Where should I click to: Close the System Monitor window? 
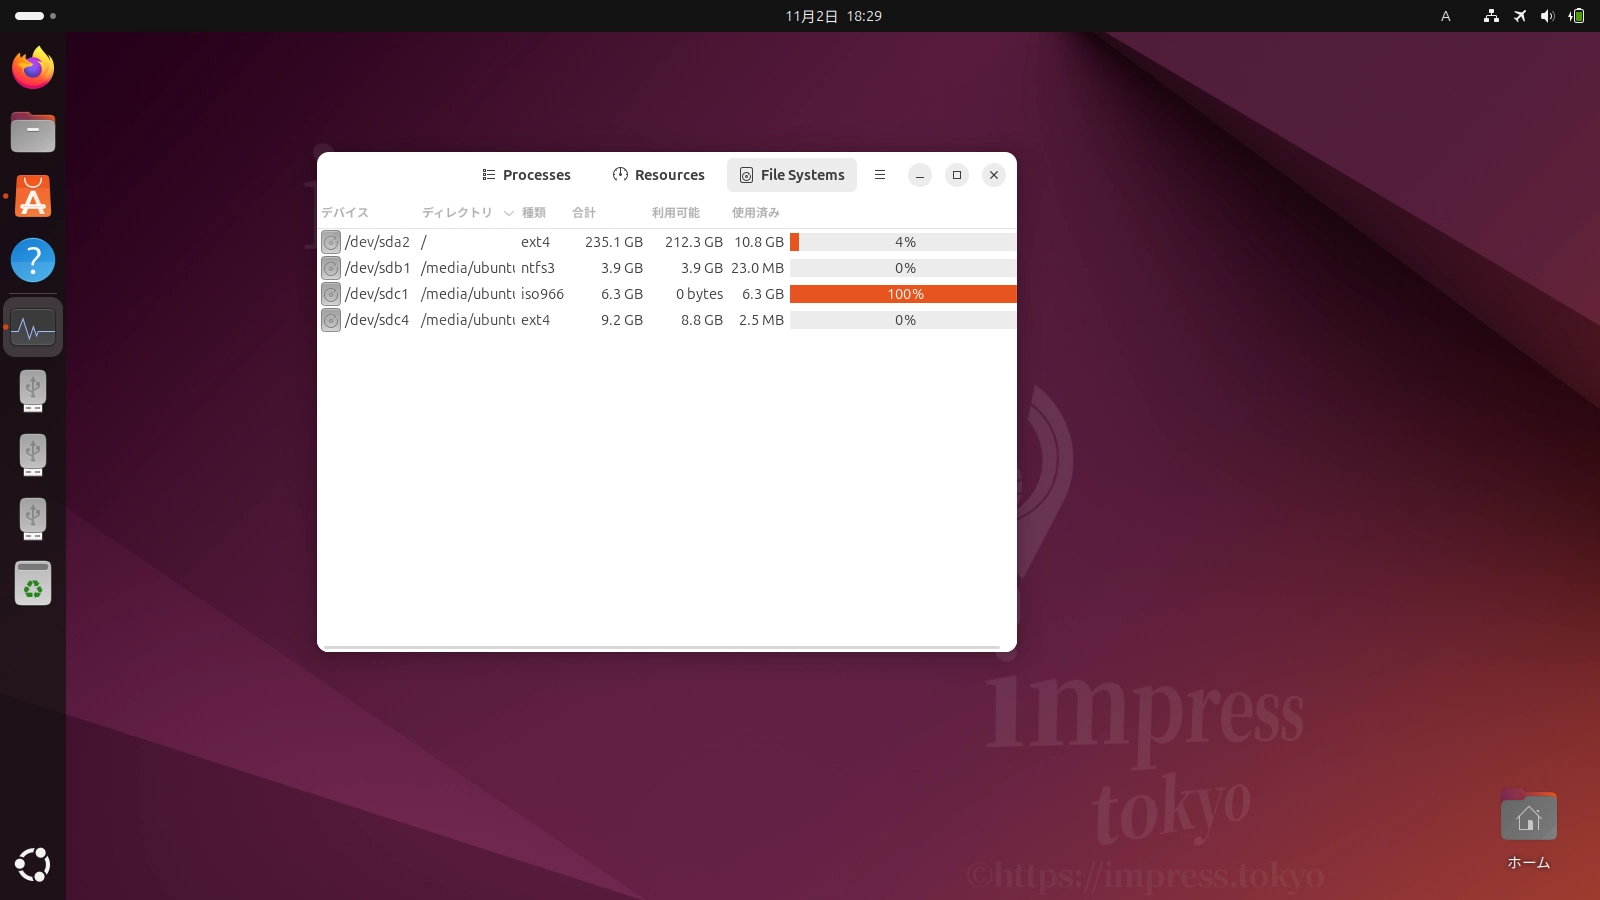(994, 175)
